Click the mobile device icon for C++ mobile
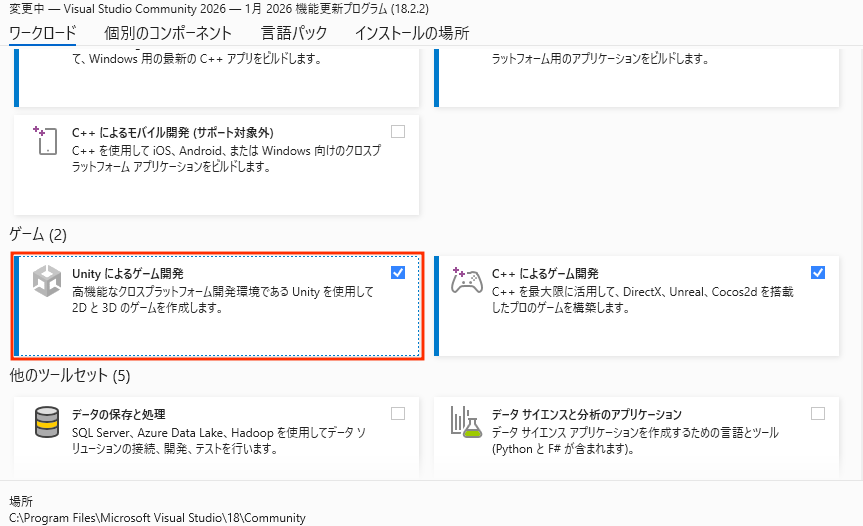 (x=46, y=141)
